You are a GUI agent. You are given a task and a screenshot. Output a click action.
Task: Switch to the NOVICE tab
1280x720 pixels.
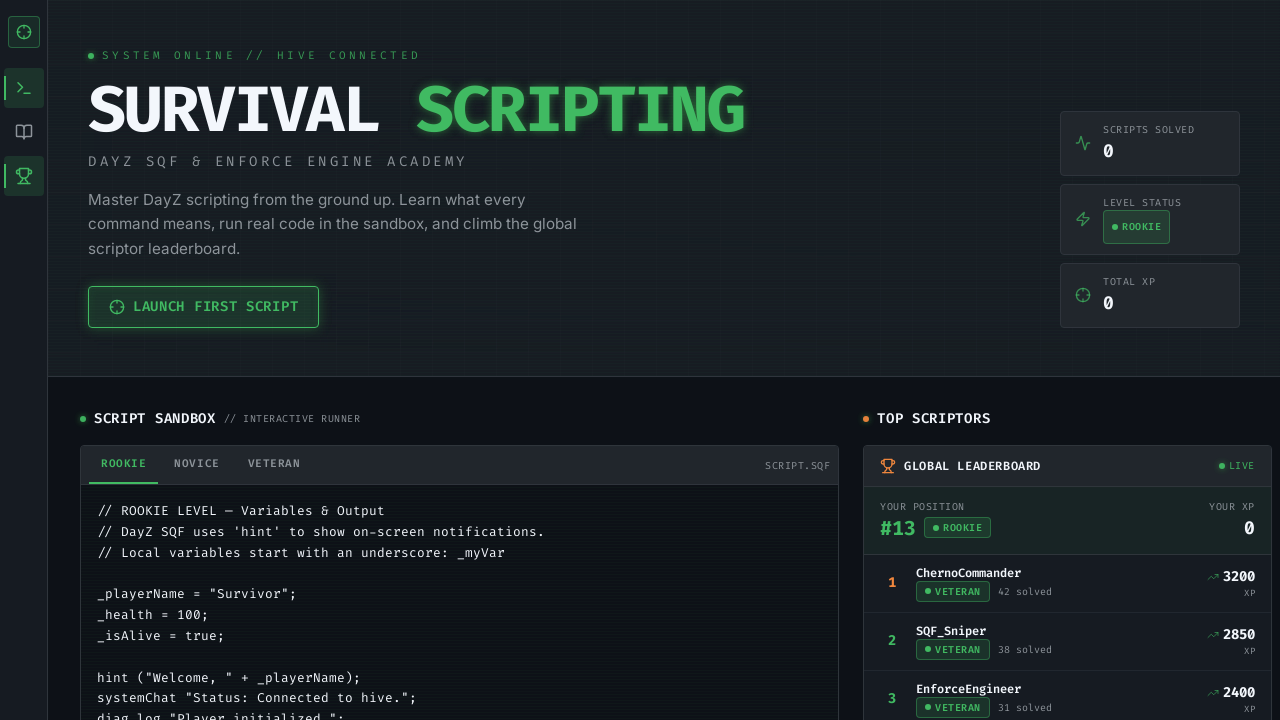[x=196, y=464]
